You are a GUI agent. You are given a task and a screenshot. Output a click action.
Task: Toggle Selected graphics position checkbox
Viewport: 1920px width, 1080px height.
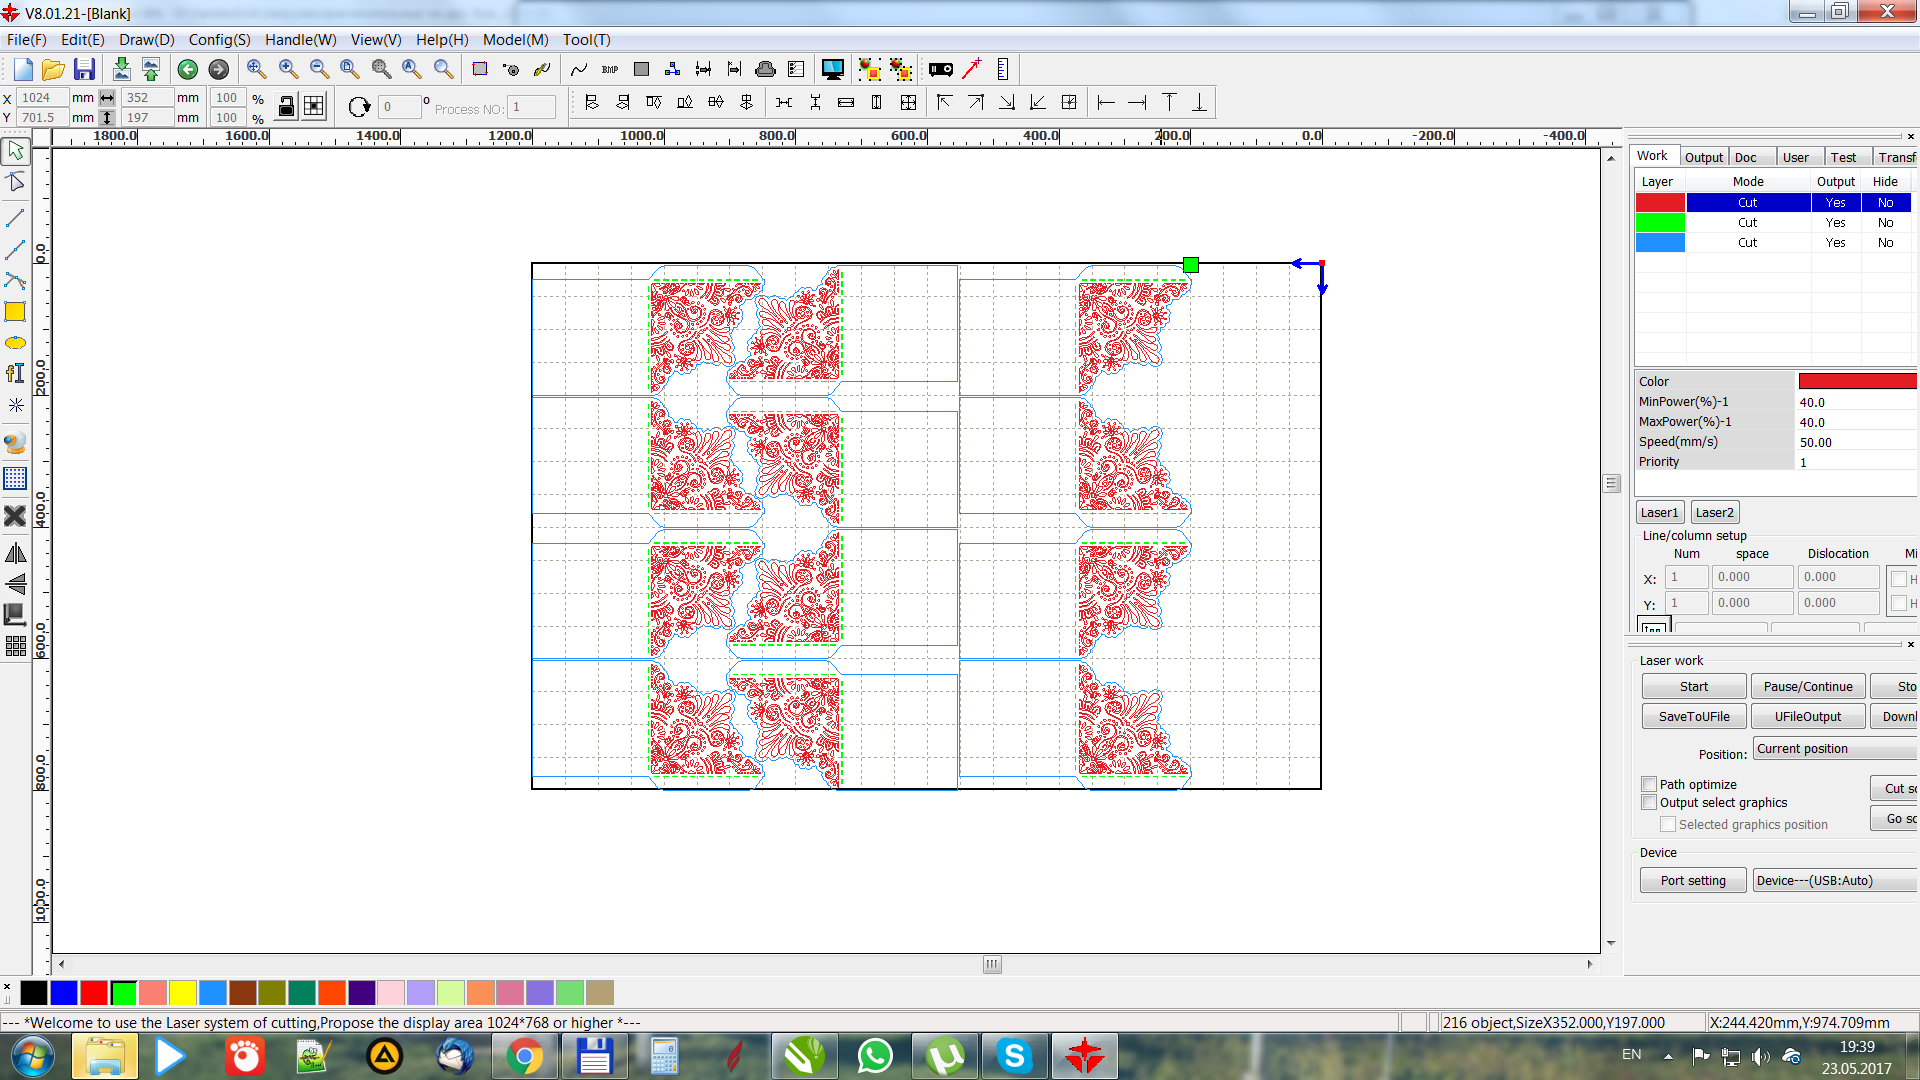1667,824
